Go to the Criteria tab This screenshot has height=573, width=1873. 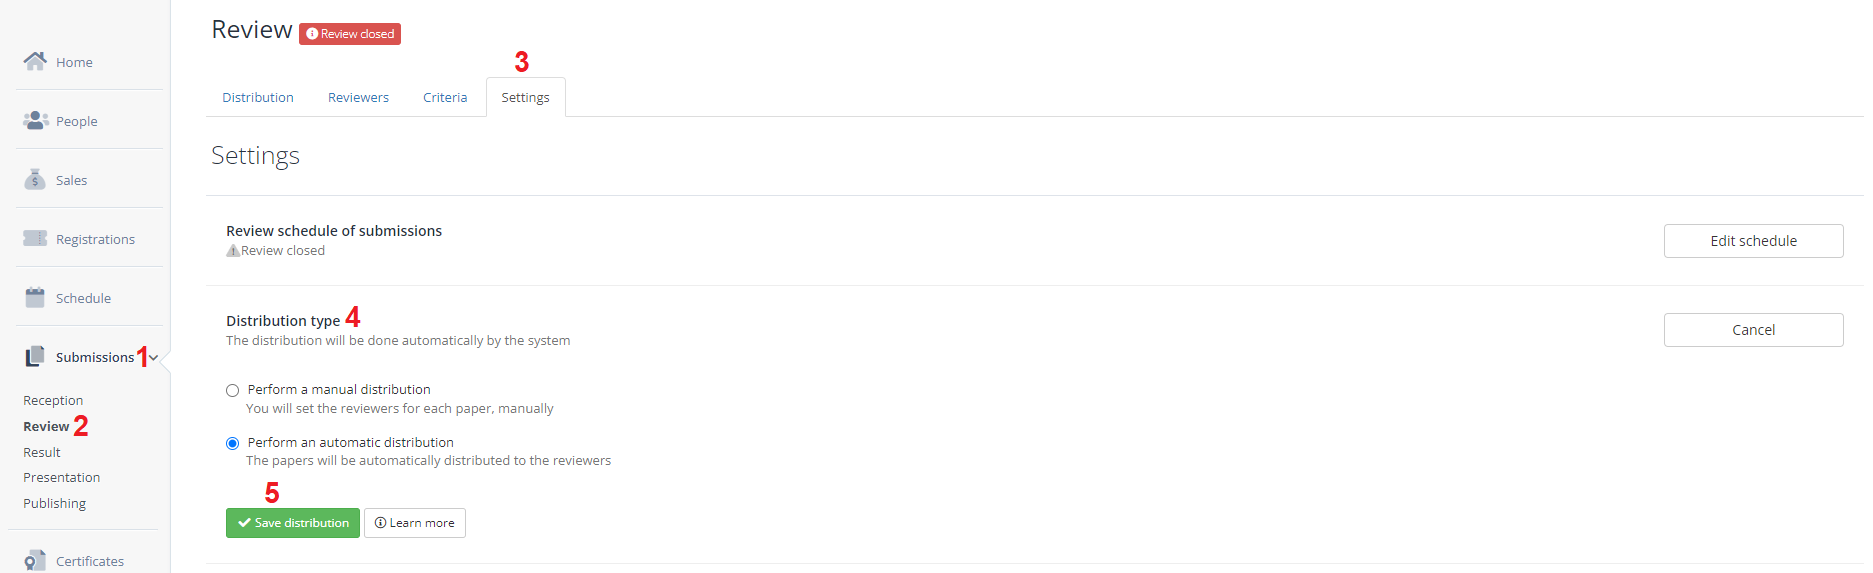445,97
